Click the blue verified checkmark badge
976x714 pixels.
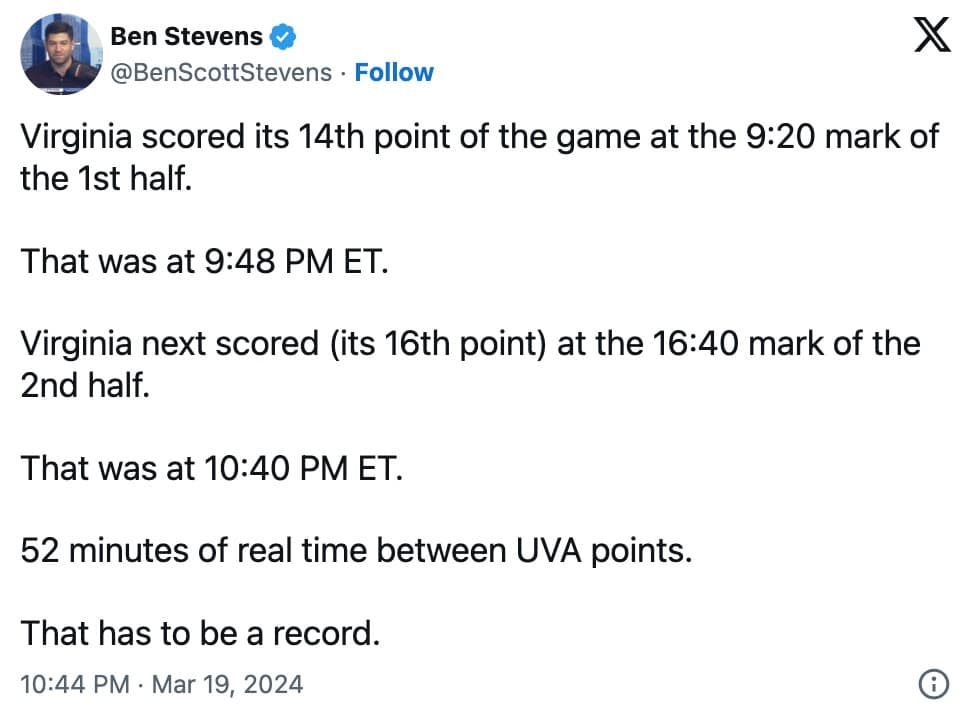point(283,35)
